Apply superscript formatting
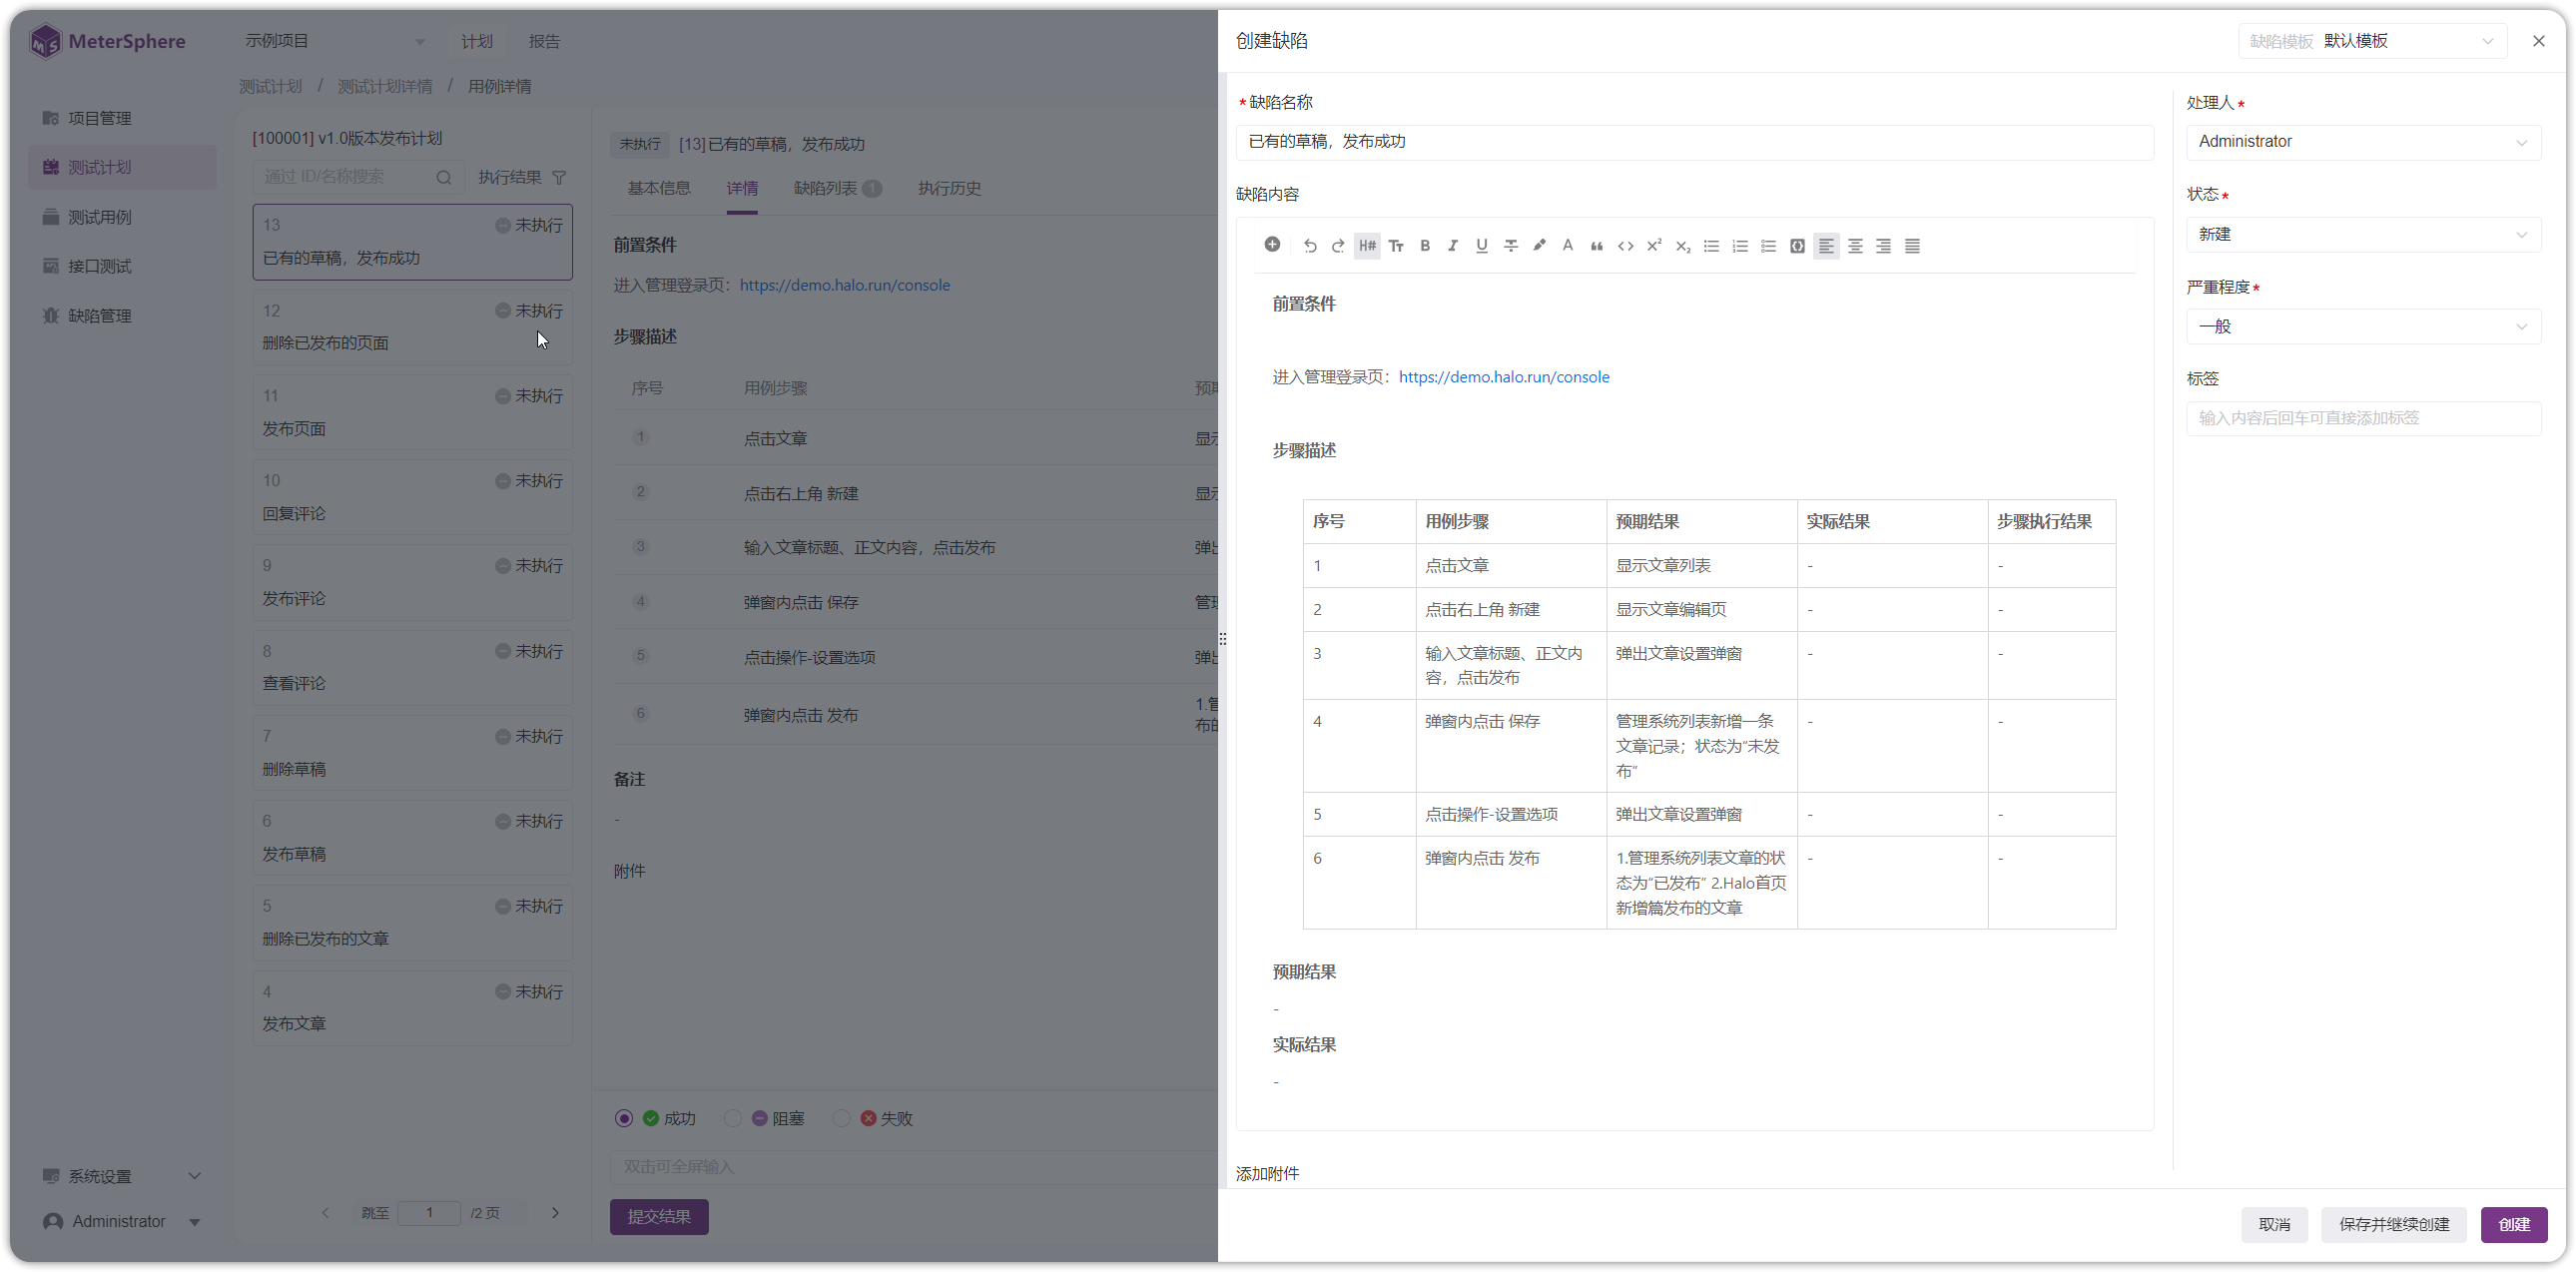Screen dimensions: 2576x1272 [x=1654, y=246]
